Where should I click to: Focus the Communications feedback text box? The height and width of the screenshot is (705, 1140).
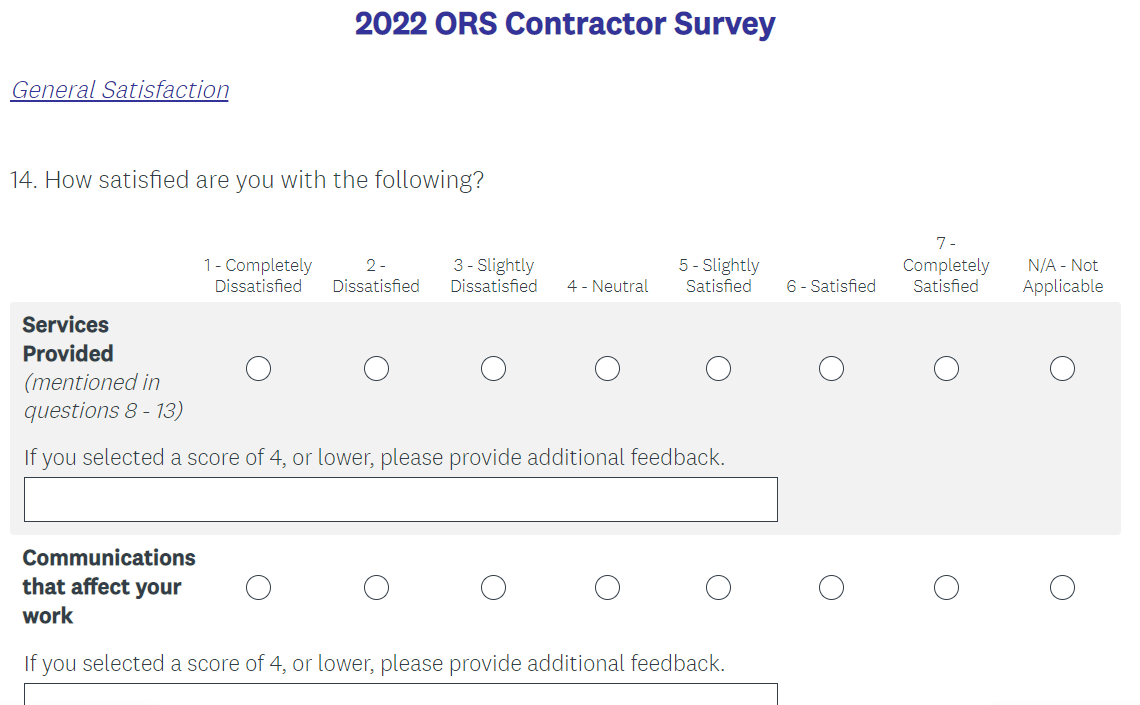click(400, 695)
